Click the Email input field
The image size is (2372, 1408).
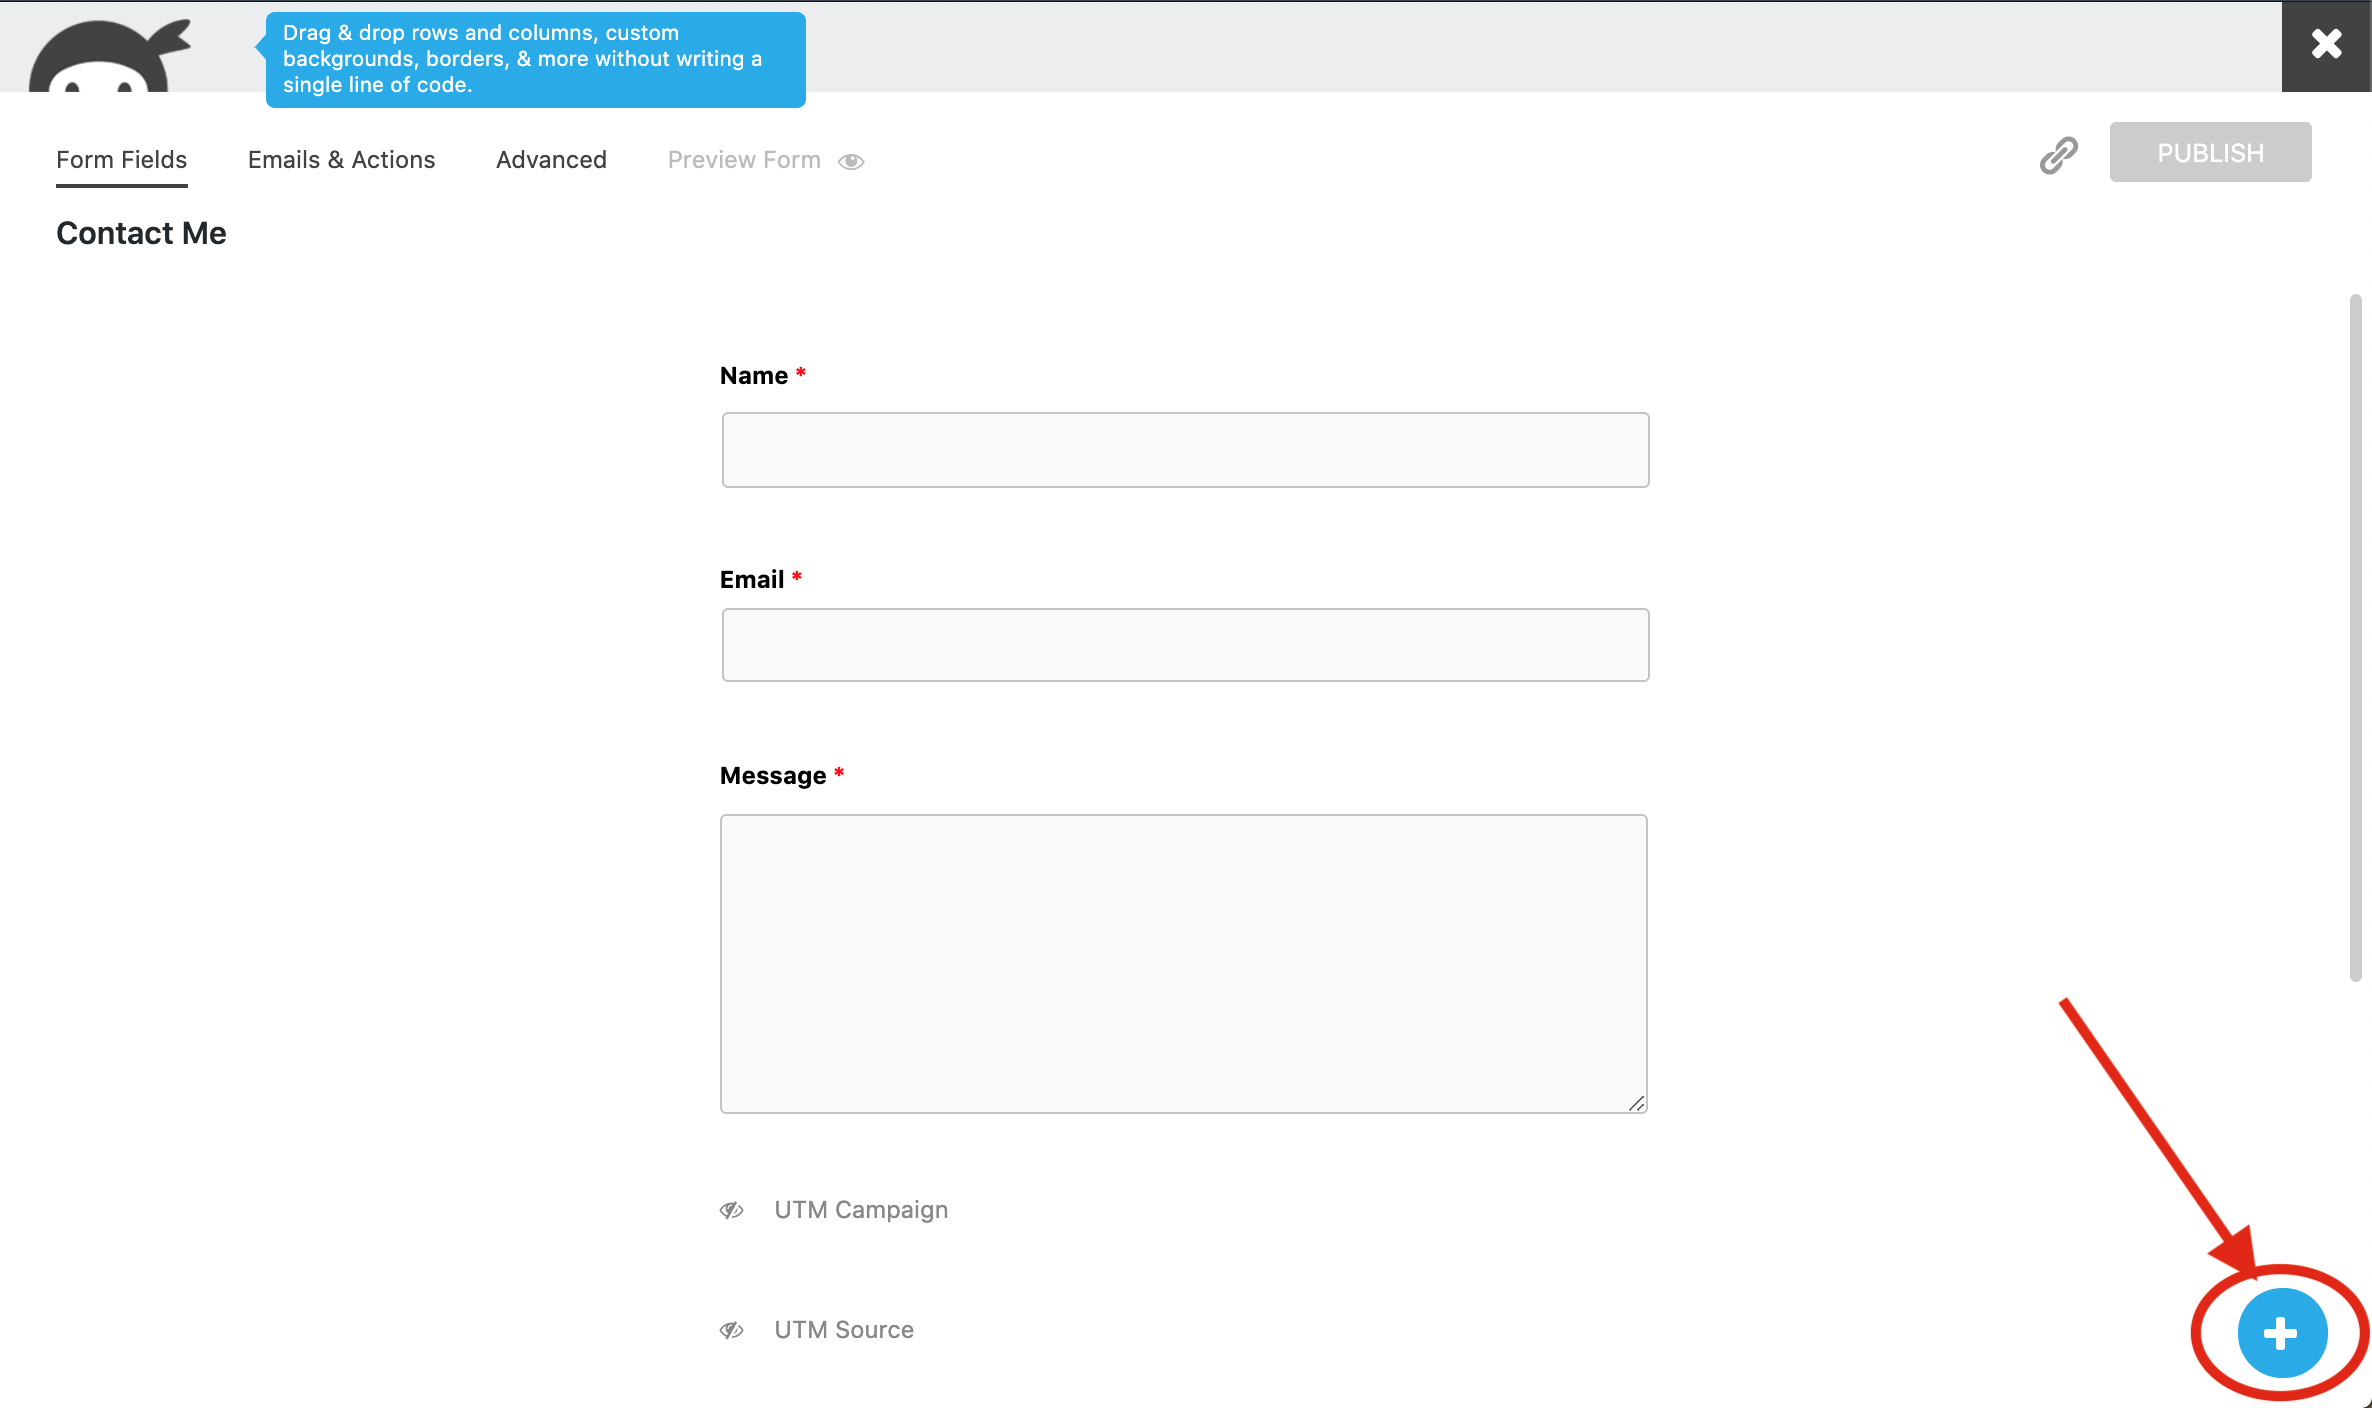click(1185, 644)
